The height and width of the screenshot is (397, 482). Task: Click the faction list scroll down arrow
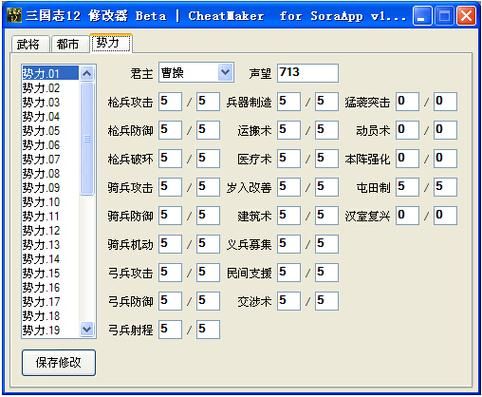[87, 329]
